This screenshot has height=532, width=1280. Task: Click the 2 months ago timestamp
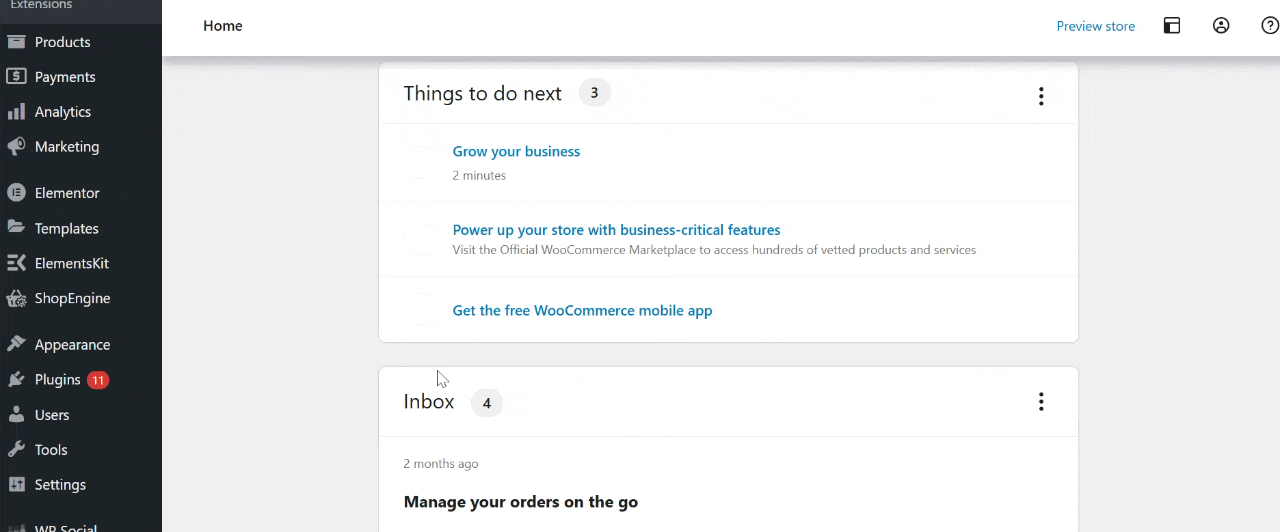click(441, 464)
